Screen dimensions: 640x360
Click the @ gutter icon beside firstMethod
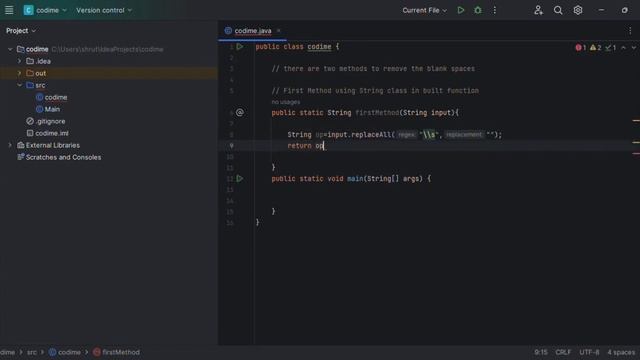[240, 112]
